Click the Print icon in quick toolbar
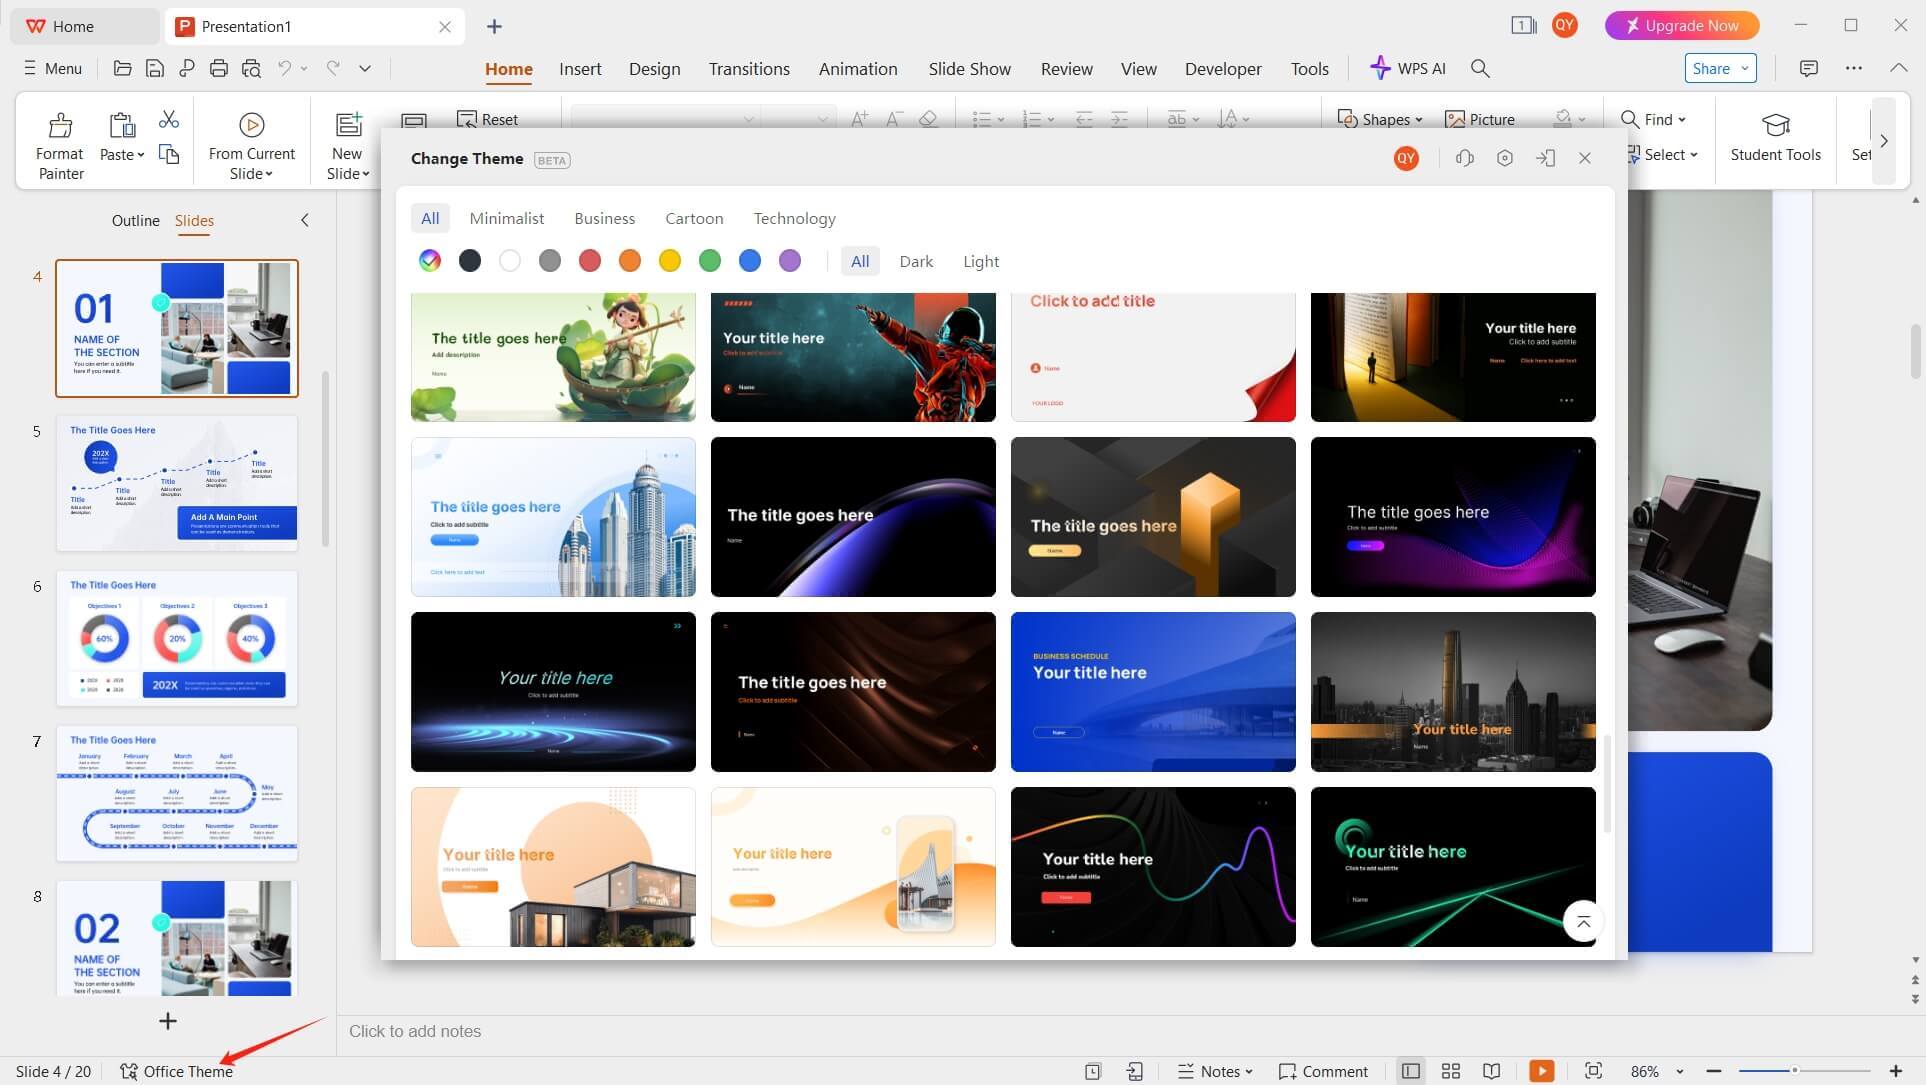Screen dimensions: 1926x1085 coord(219,68)
